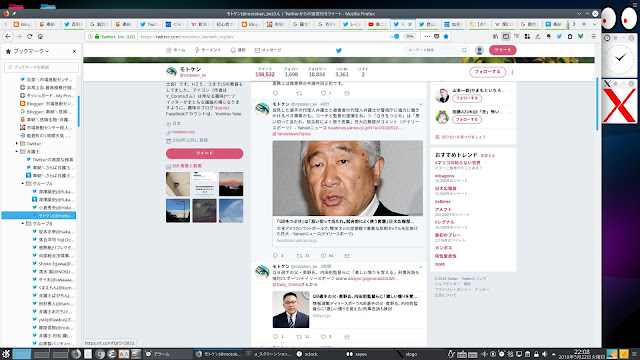Open the sunset photo thumbnail in media grid
Viewport: 640px width, 360px height.
tap(231, 184)
